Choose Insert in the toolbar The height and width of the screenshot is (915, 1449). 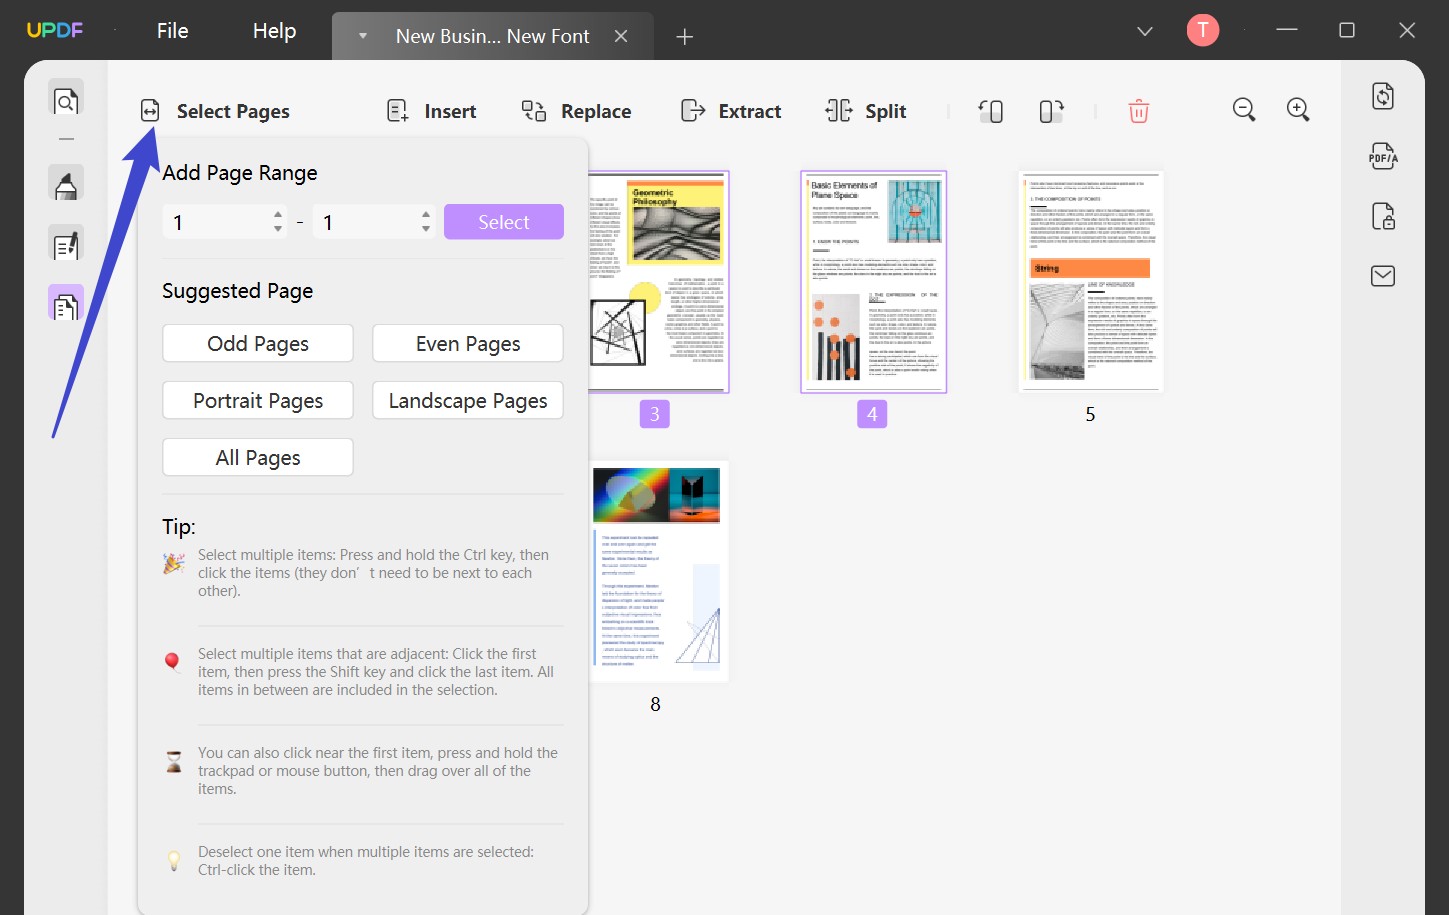coord(450,111)
